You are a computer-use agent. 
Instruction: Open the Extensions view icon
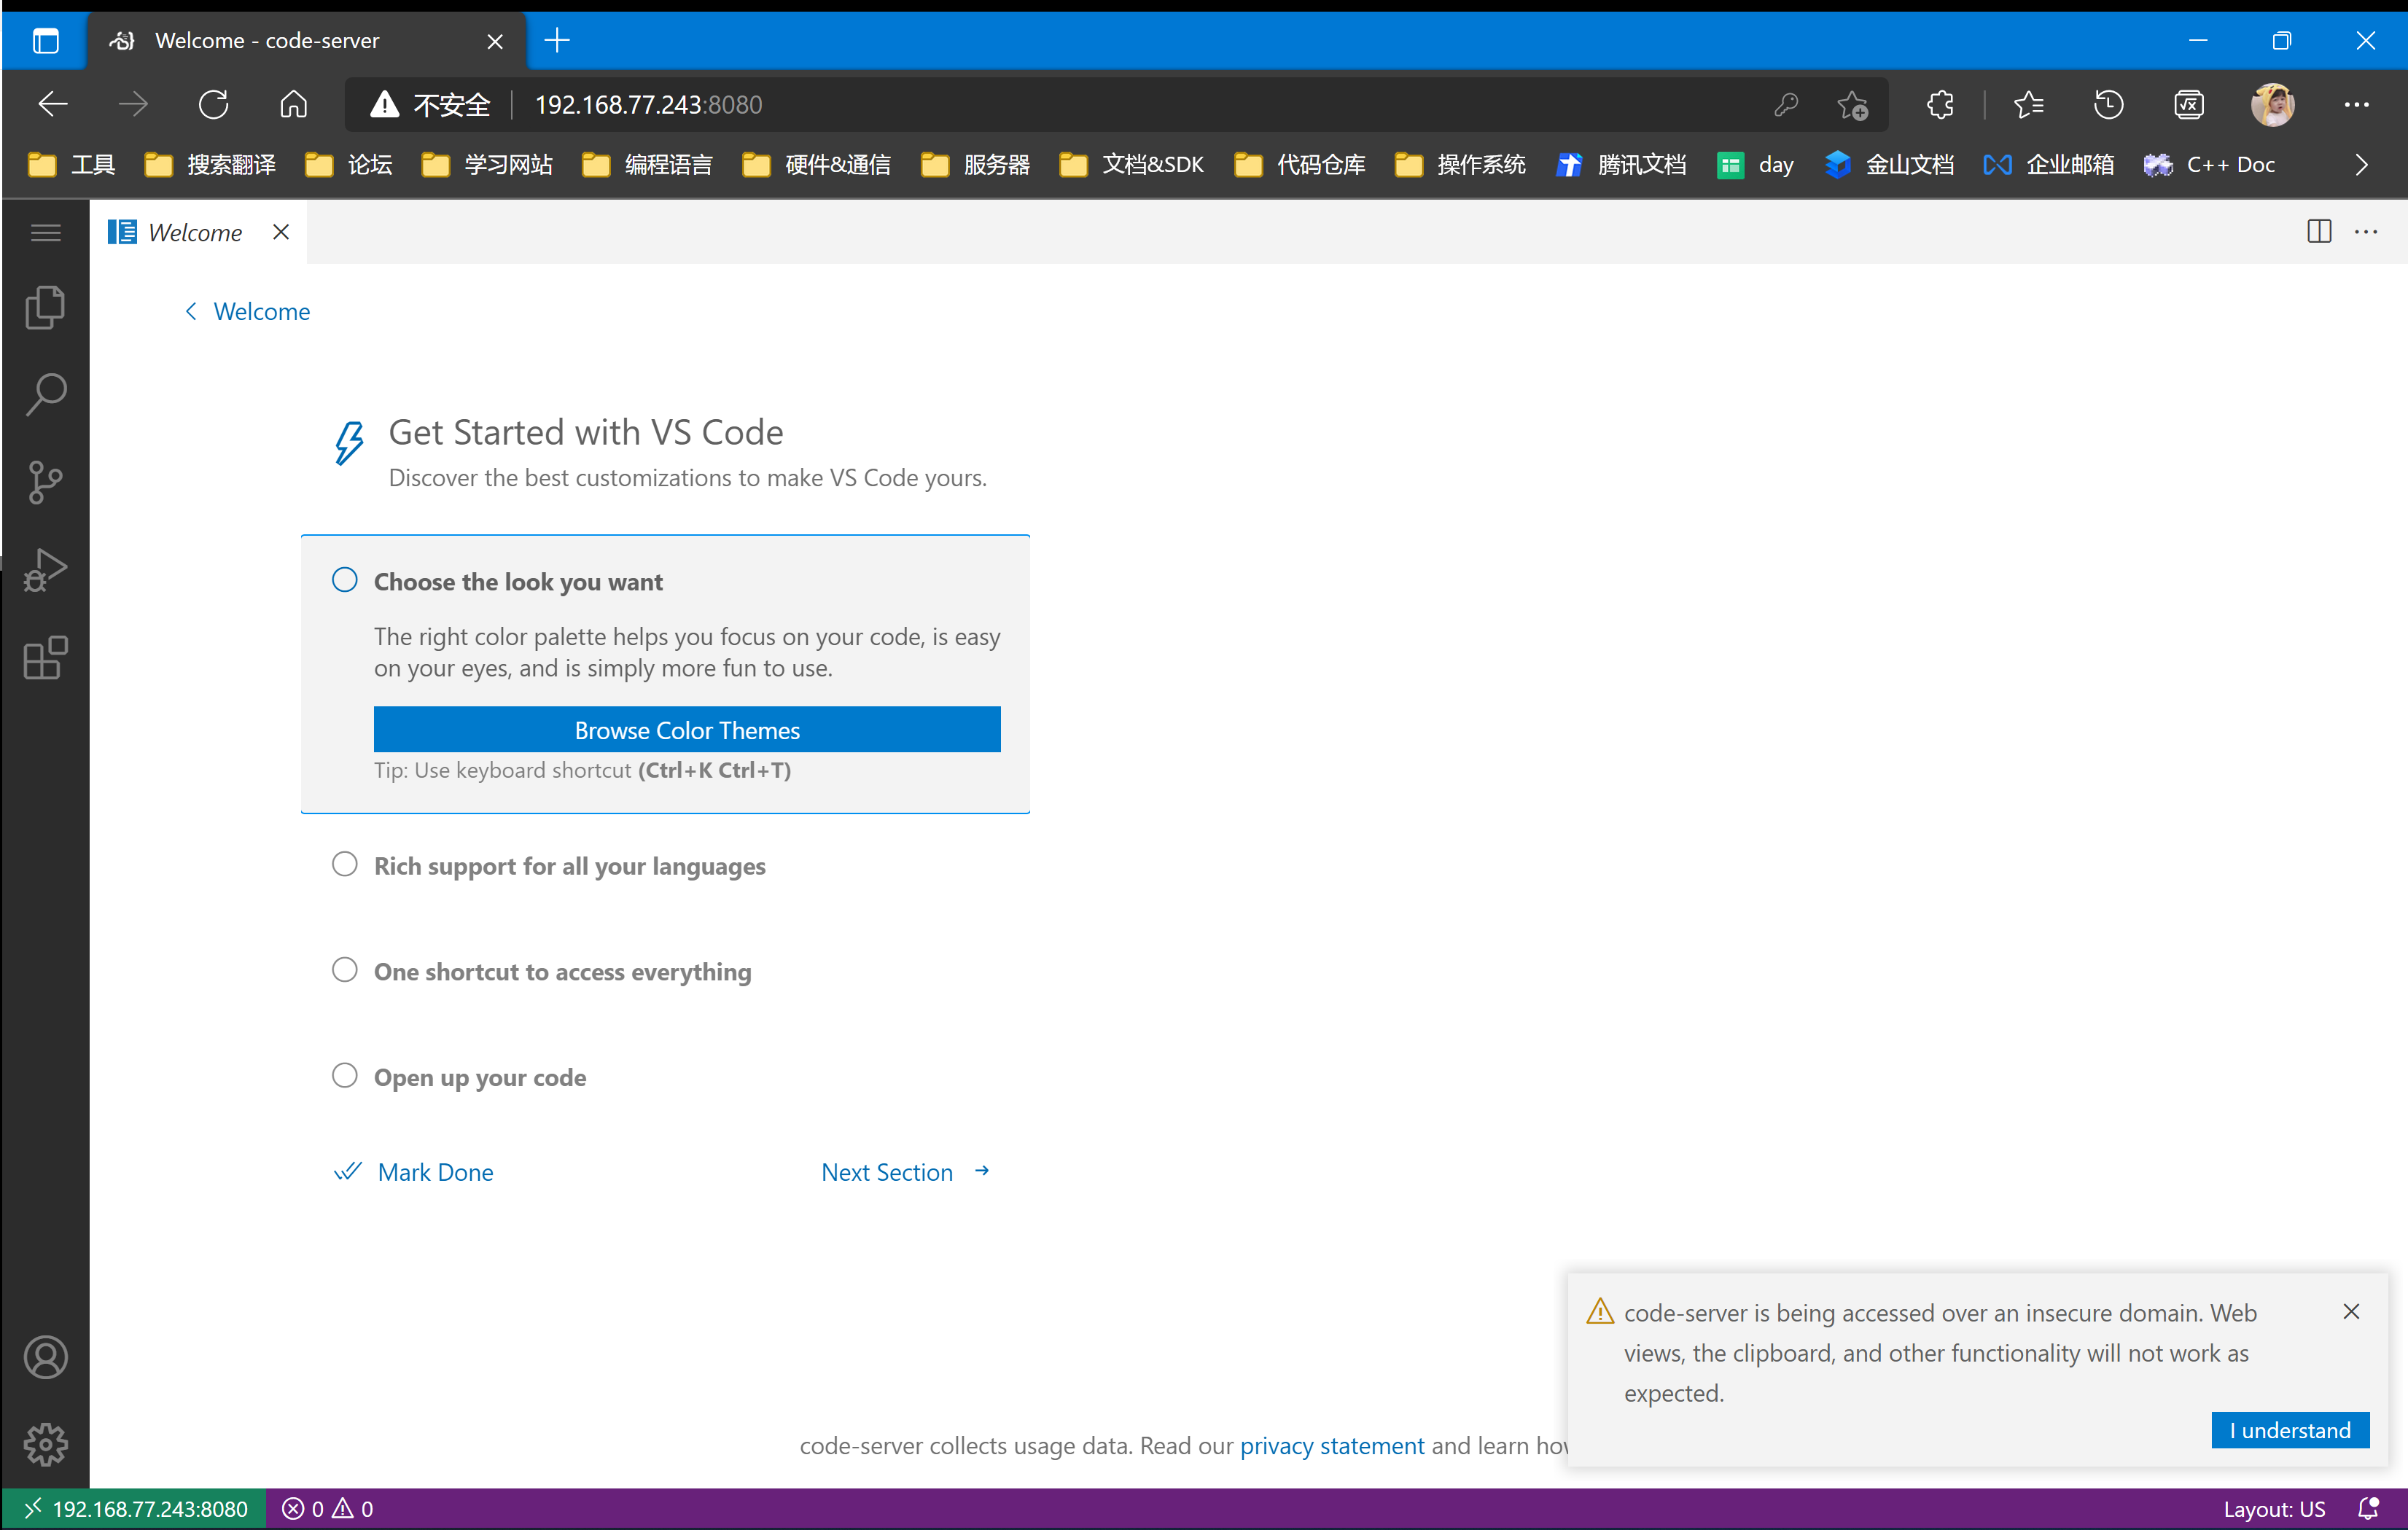45,658
